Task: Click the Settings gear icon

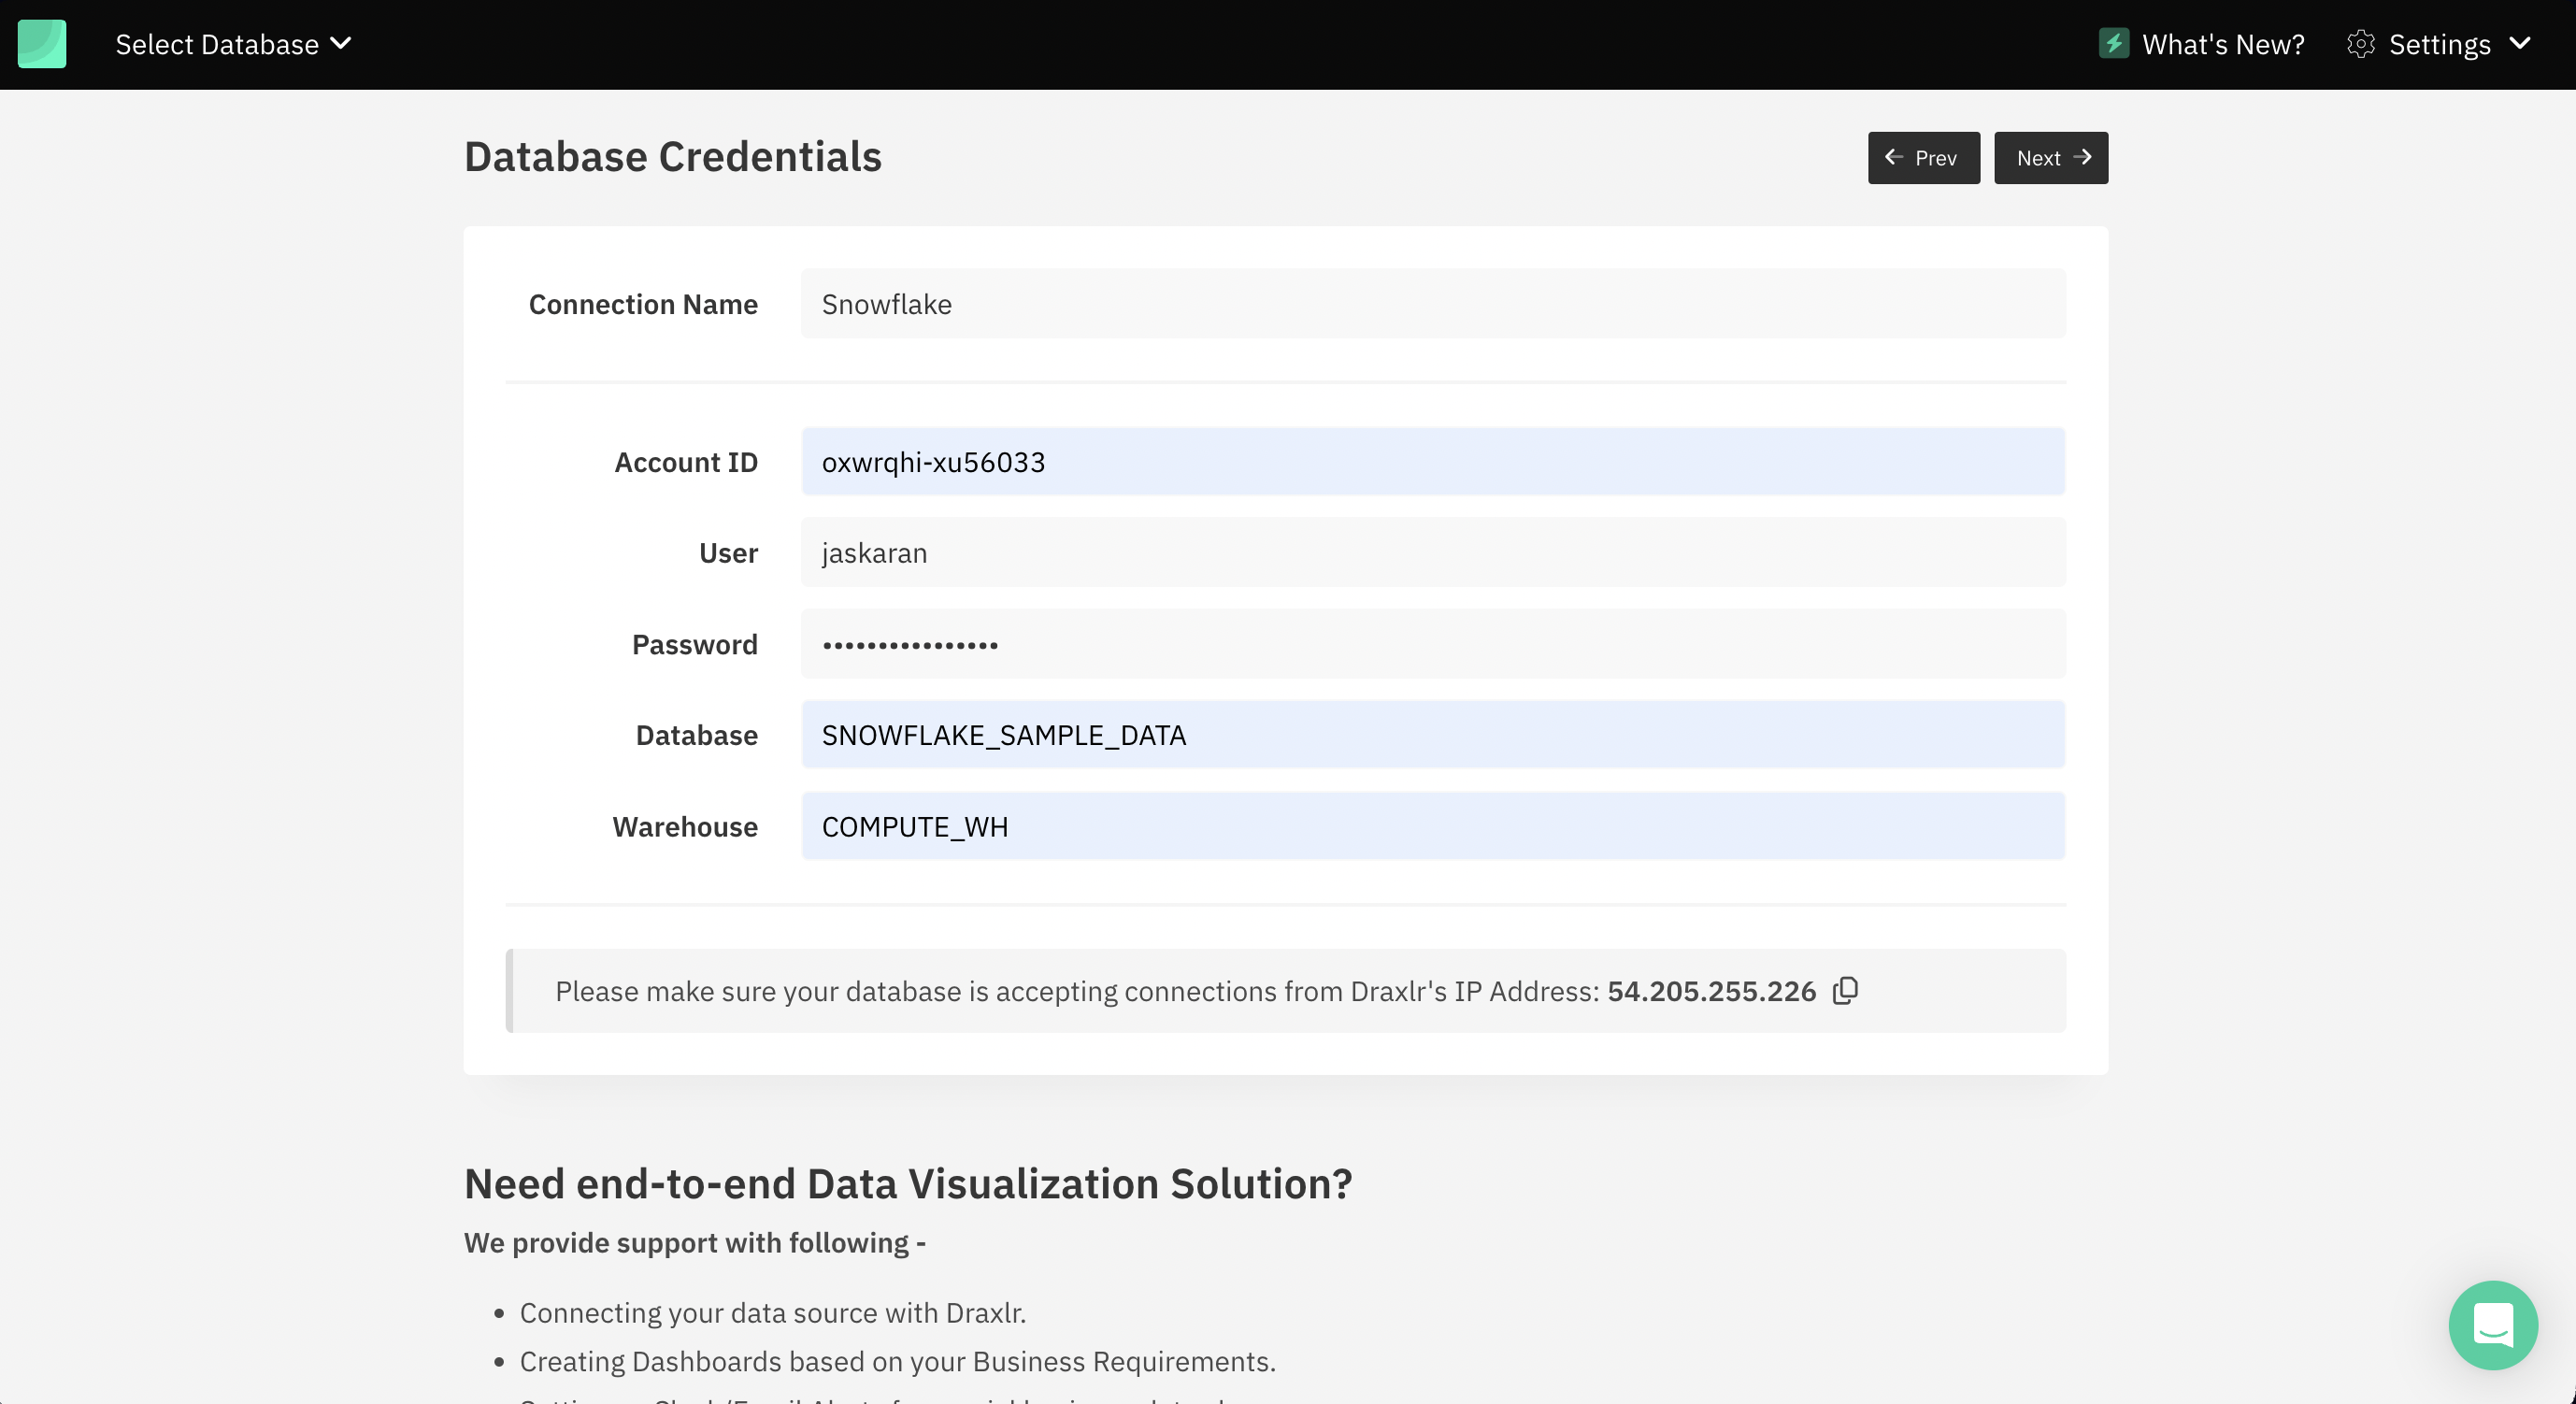Action: pyautogui.click(x=2361, y=44)
